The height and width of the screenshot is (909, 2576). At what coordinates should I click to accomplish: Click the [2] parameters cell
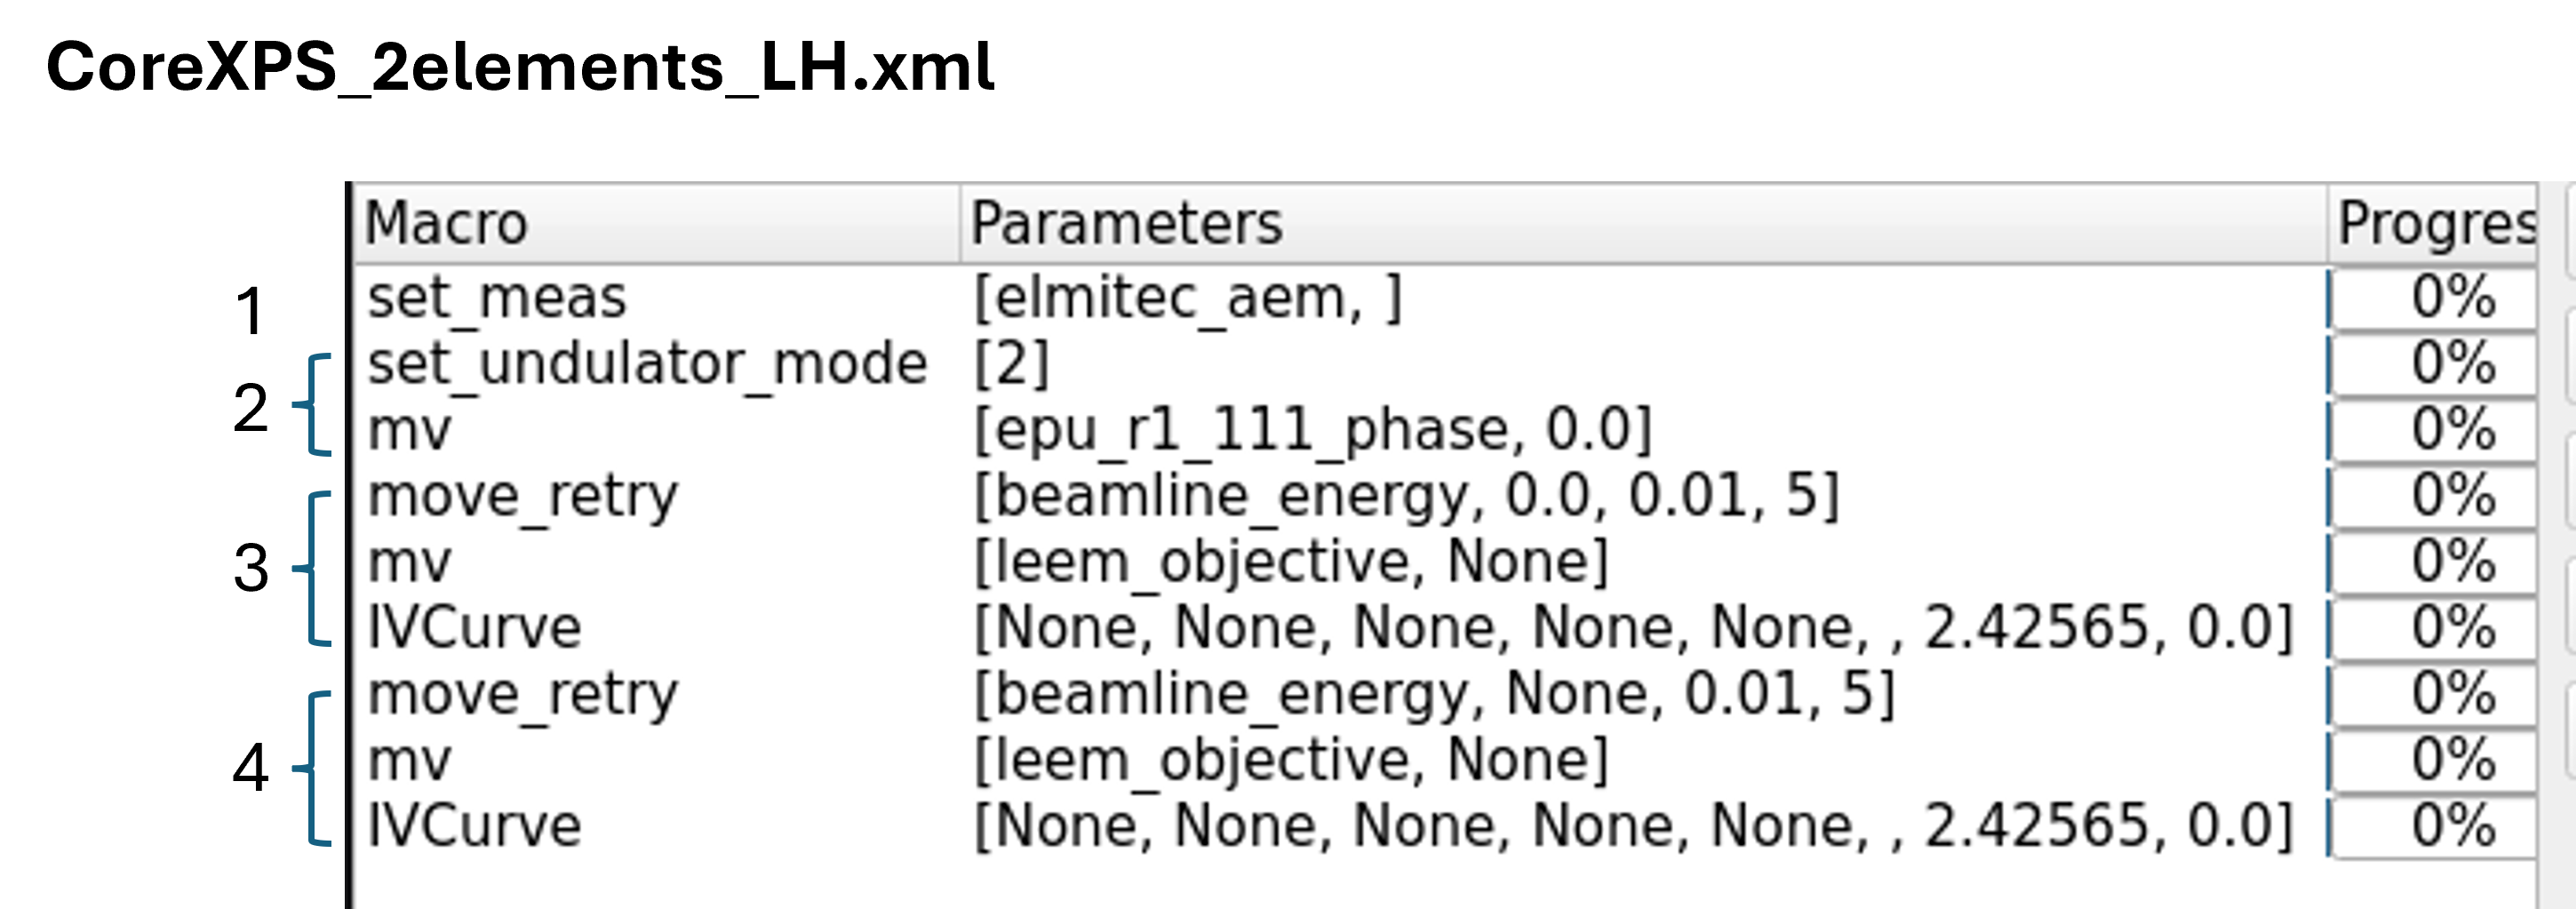click(x=1011, y=363)
